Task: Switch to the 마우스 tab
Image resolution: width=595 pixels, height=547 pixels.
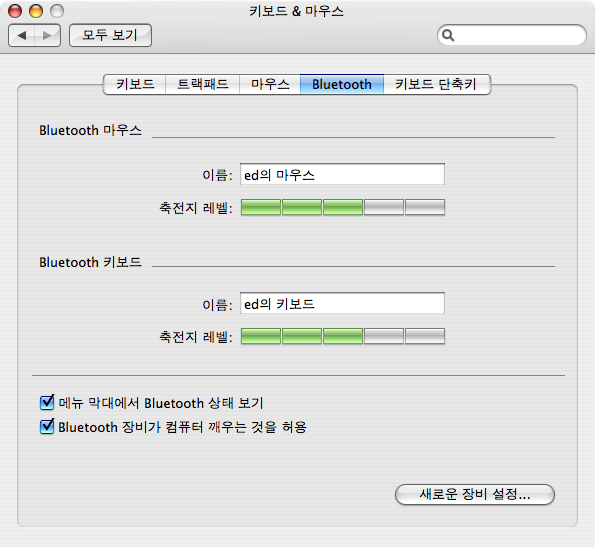Action: point(270,84)
